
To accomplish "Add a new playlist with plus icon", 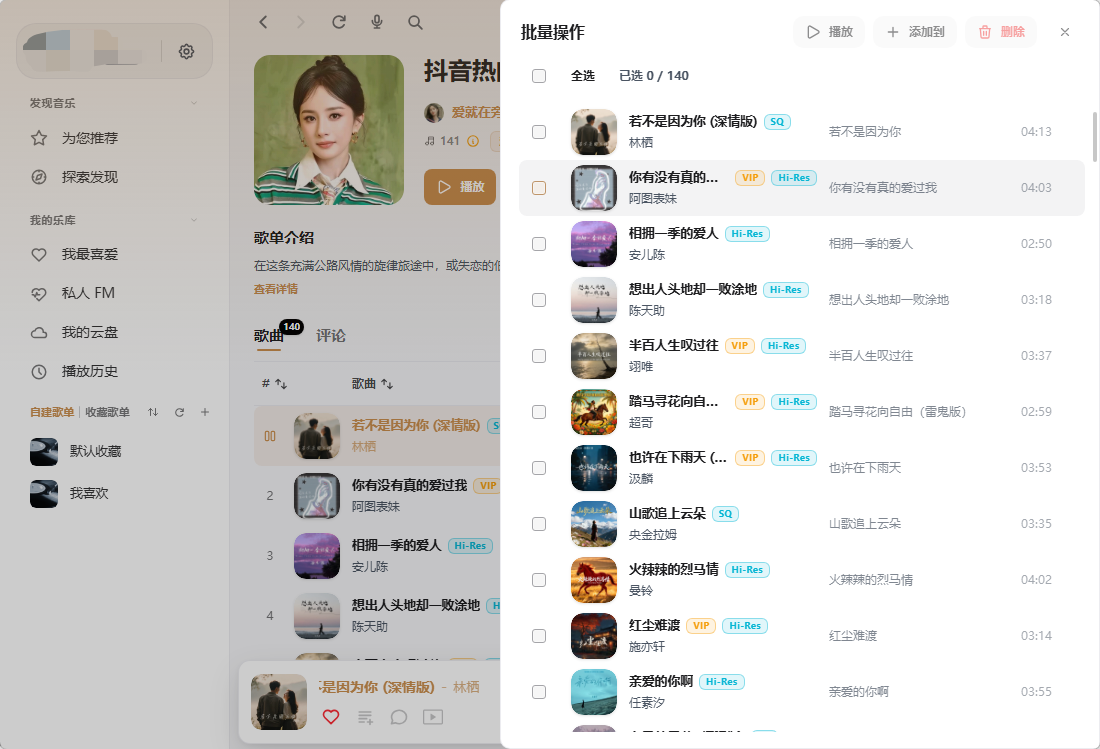I will (205, 412).
